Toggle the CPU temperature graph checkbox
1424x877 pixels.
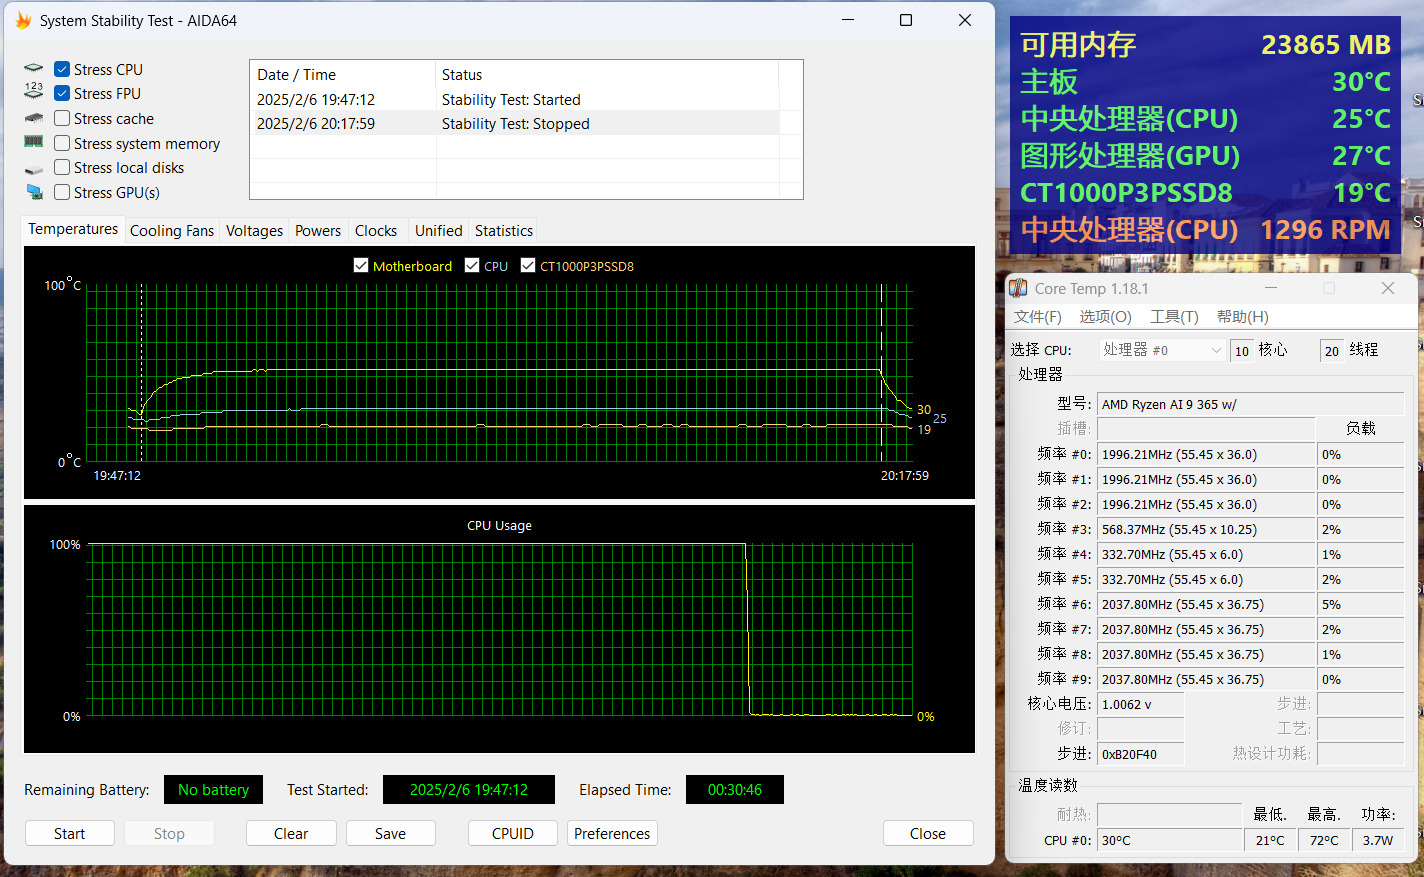(472, 266)
